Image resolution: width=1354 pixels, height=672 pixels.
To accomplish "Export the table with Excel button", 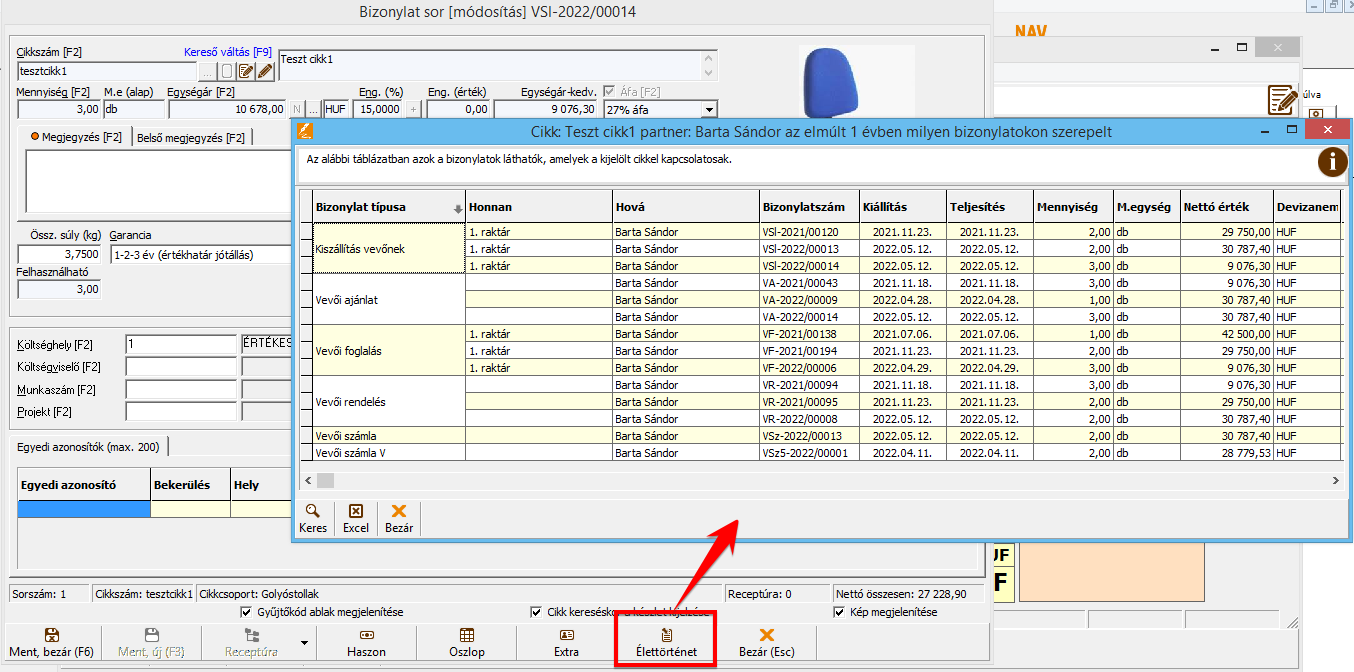I will point(355,517).
